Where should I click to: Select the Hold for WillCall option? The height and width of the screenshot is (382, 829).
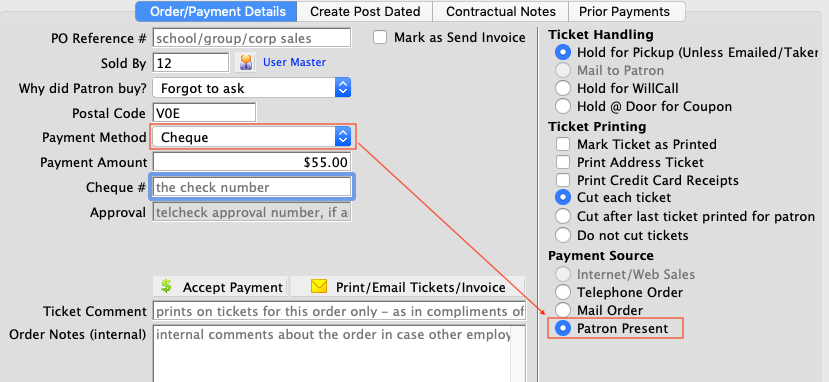[x=563, y=88]
